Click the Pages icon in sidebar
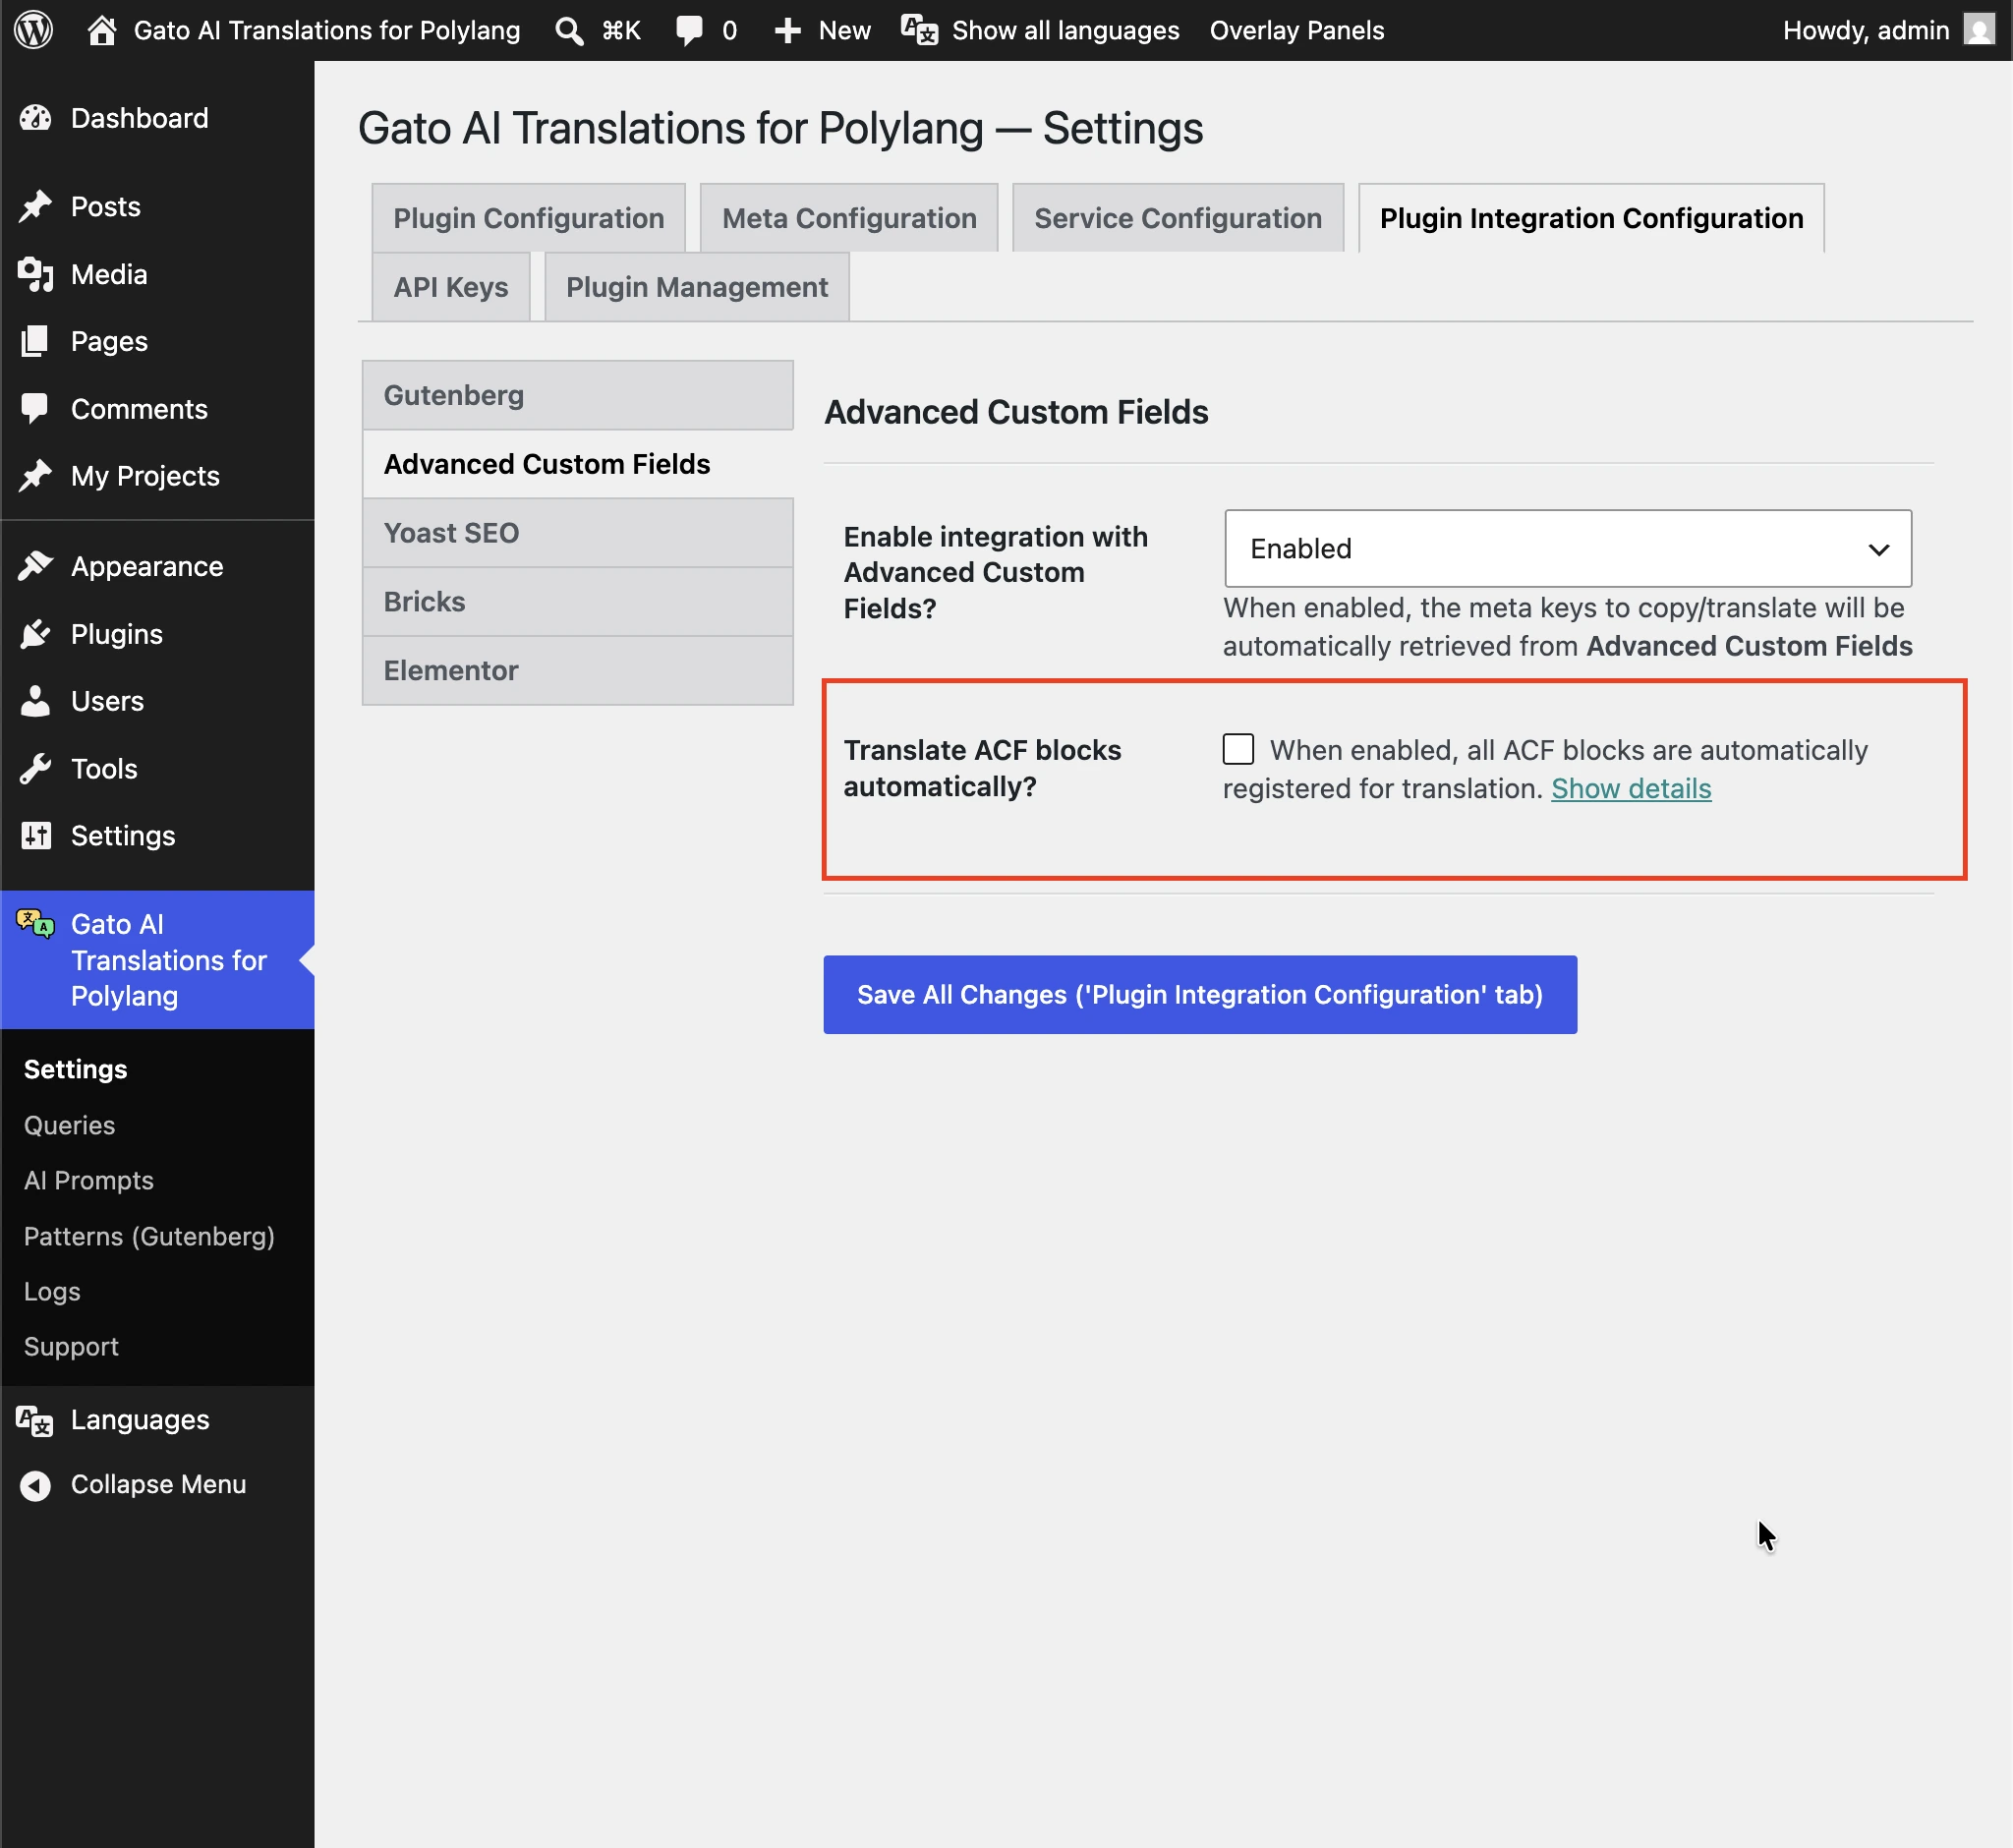The width and height of the screenshot is (2013, 1848). coord(36,341)
